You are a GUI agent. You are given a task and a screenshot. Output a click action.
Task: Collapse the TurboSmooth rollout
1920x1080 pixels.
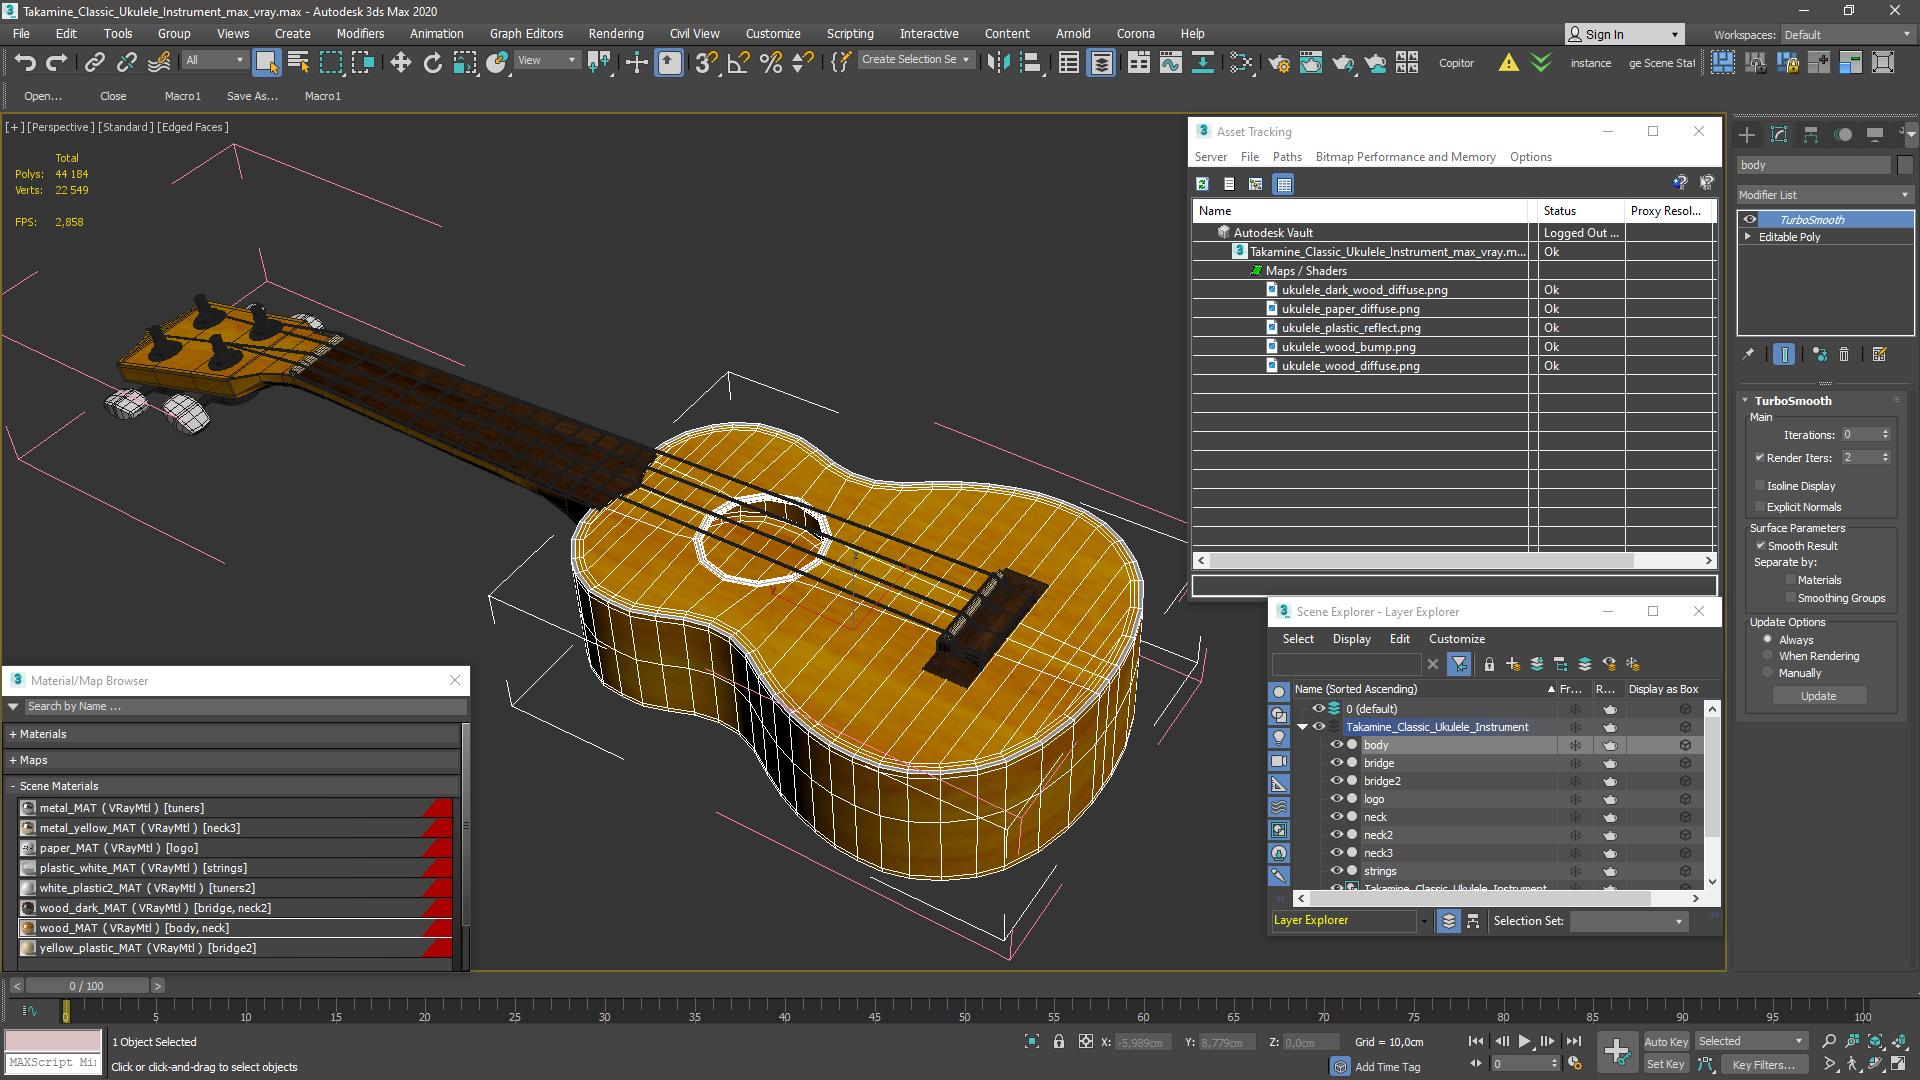pyautogui.click(x=1746, y=401)
